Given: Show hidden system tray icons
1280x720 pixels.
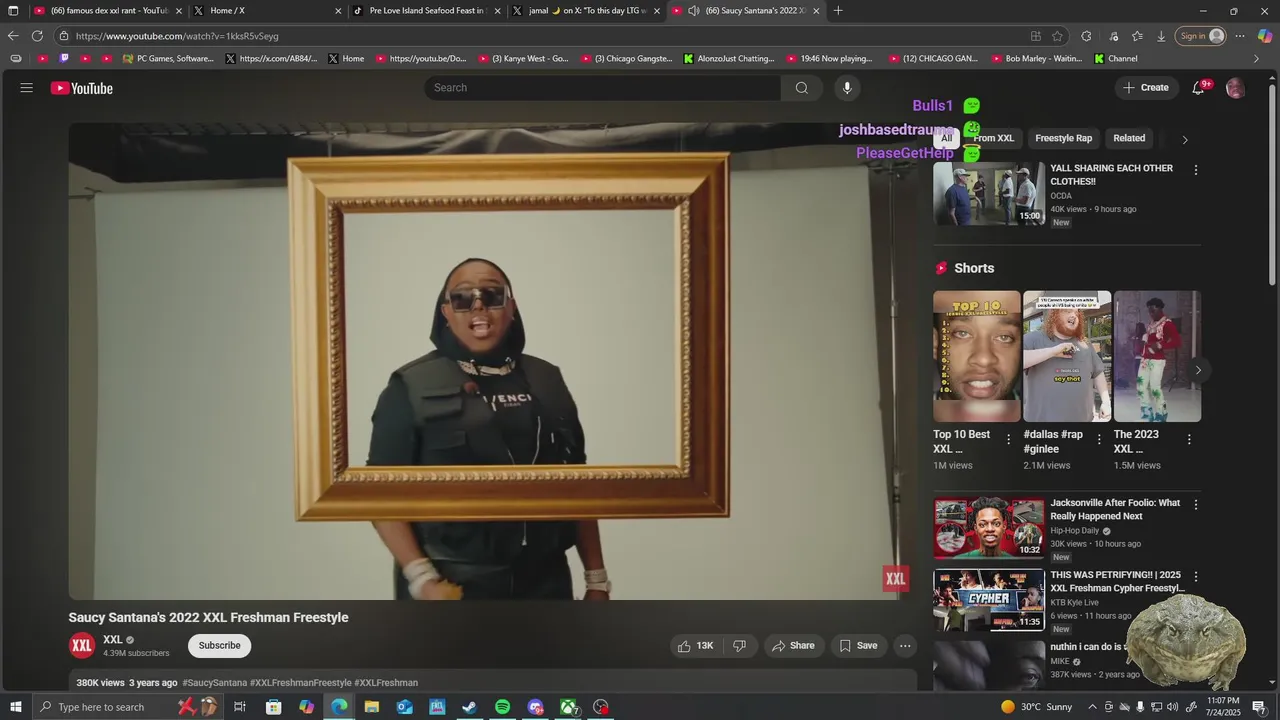Looking at the screenshot, I should coord(1091,707).
